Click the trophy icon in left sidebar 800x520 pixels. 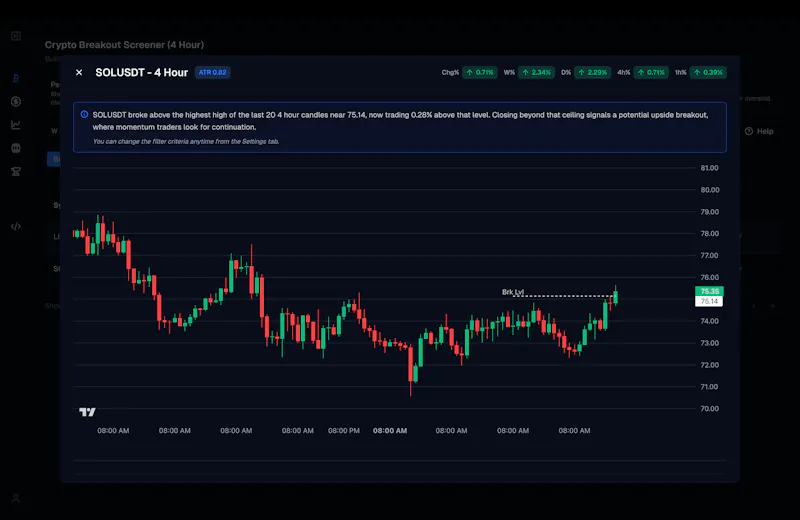tap(16, 171)
